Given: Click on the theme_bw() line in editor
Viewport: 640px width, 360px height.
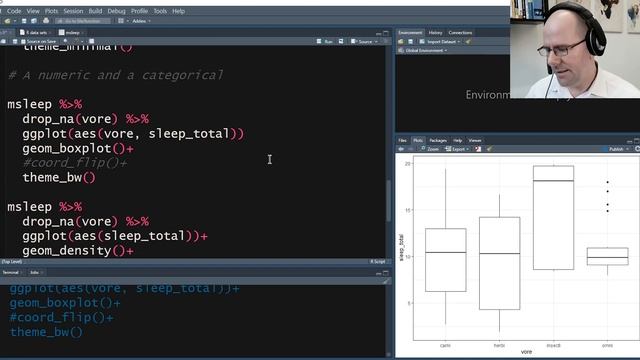Looking at the screenshot, I should click(x=59, y=178).
